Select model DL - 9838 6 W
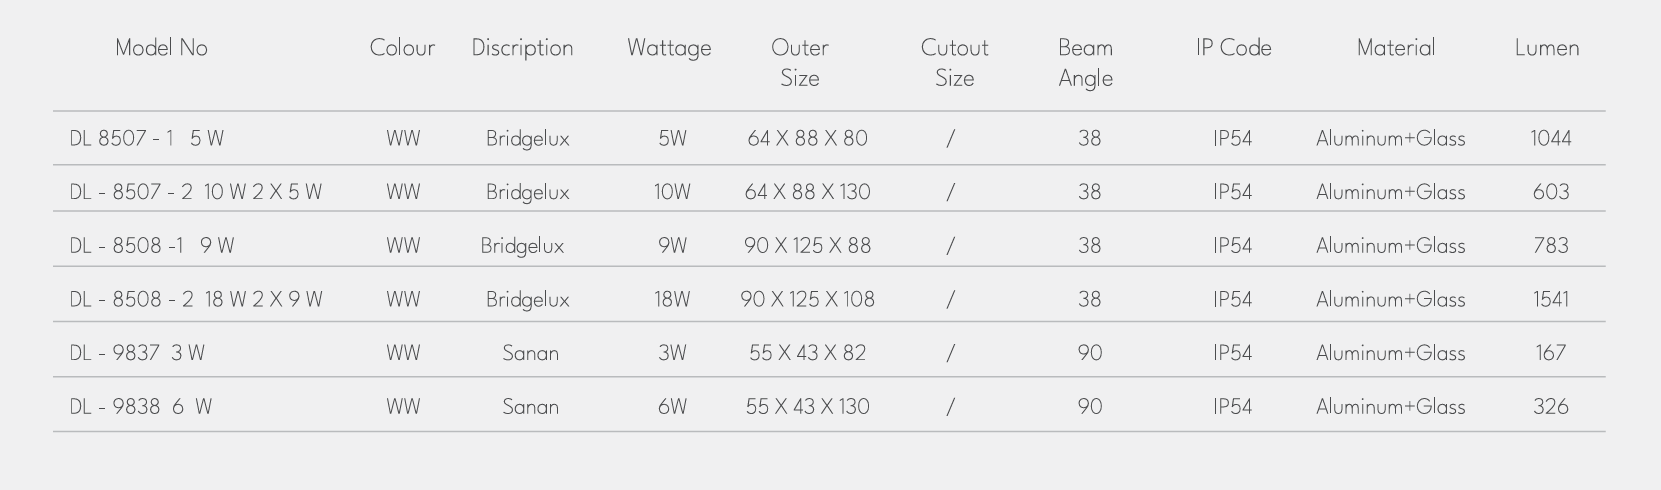The image size is (1661, 490). [141, 407]
